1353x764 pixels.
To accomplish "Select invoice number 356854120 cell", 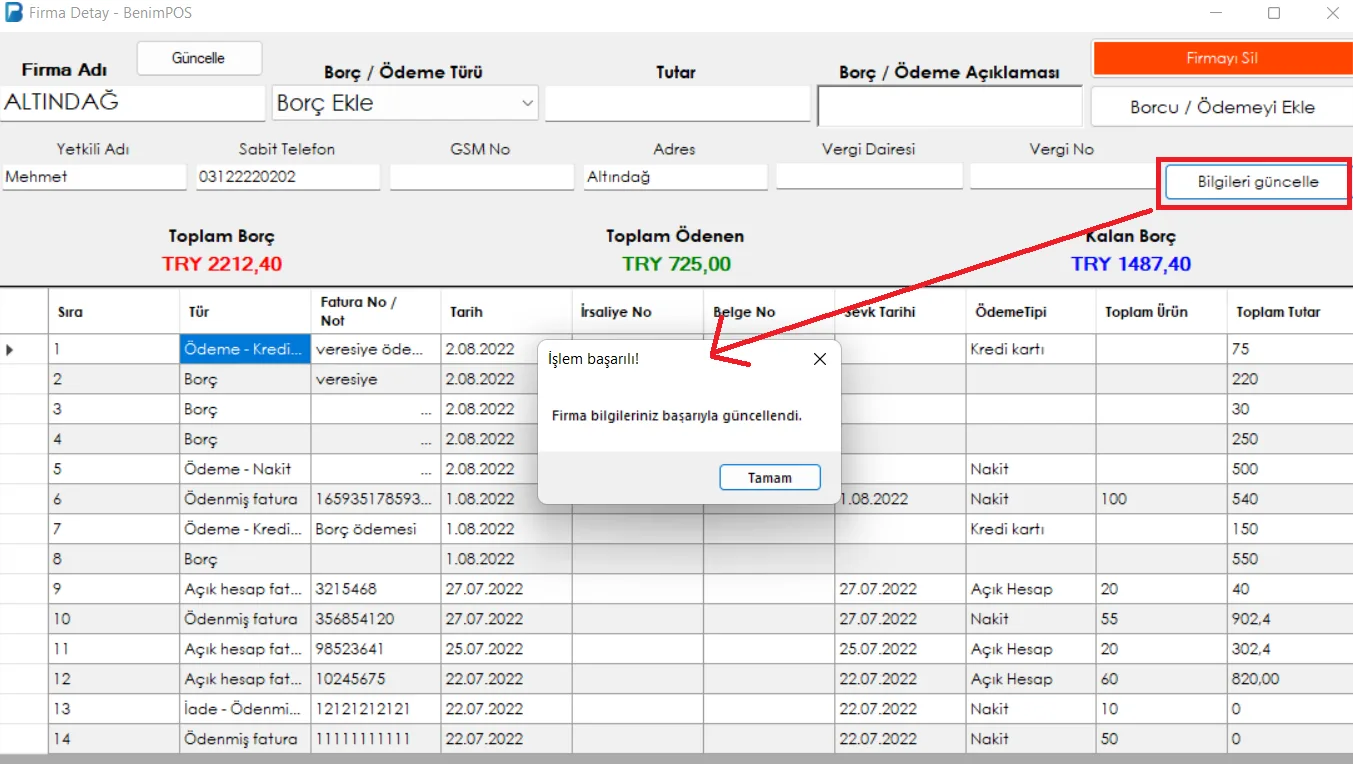I will 375,619.
